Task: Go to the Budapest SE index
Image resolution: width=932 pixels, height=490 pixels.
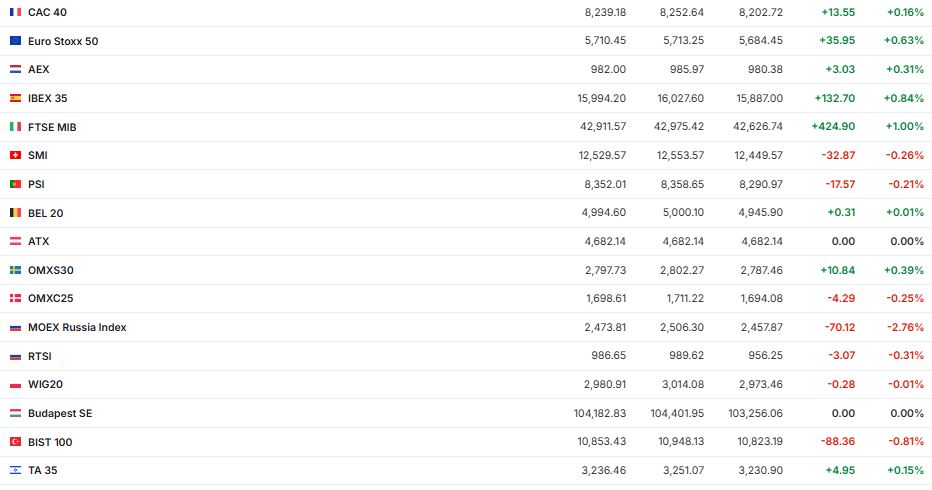Action: [x=60, y=413]
